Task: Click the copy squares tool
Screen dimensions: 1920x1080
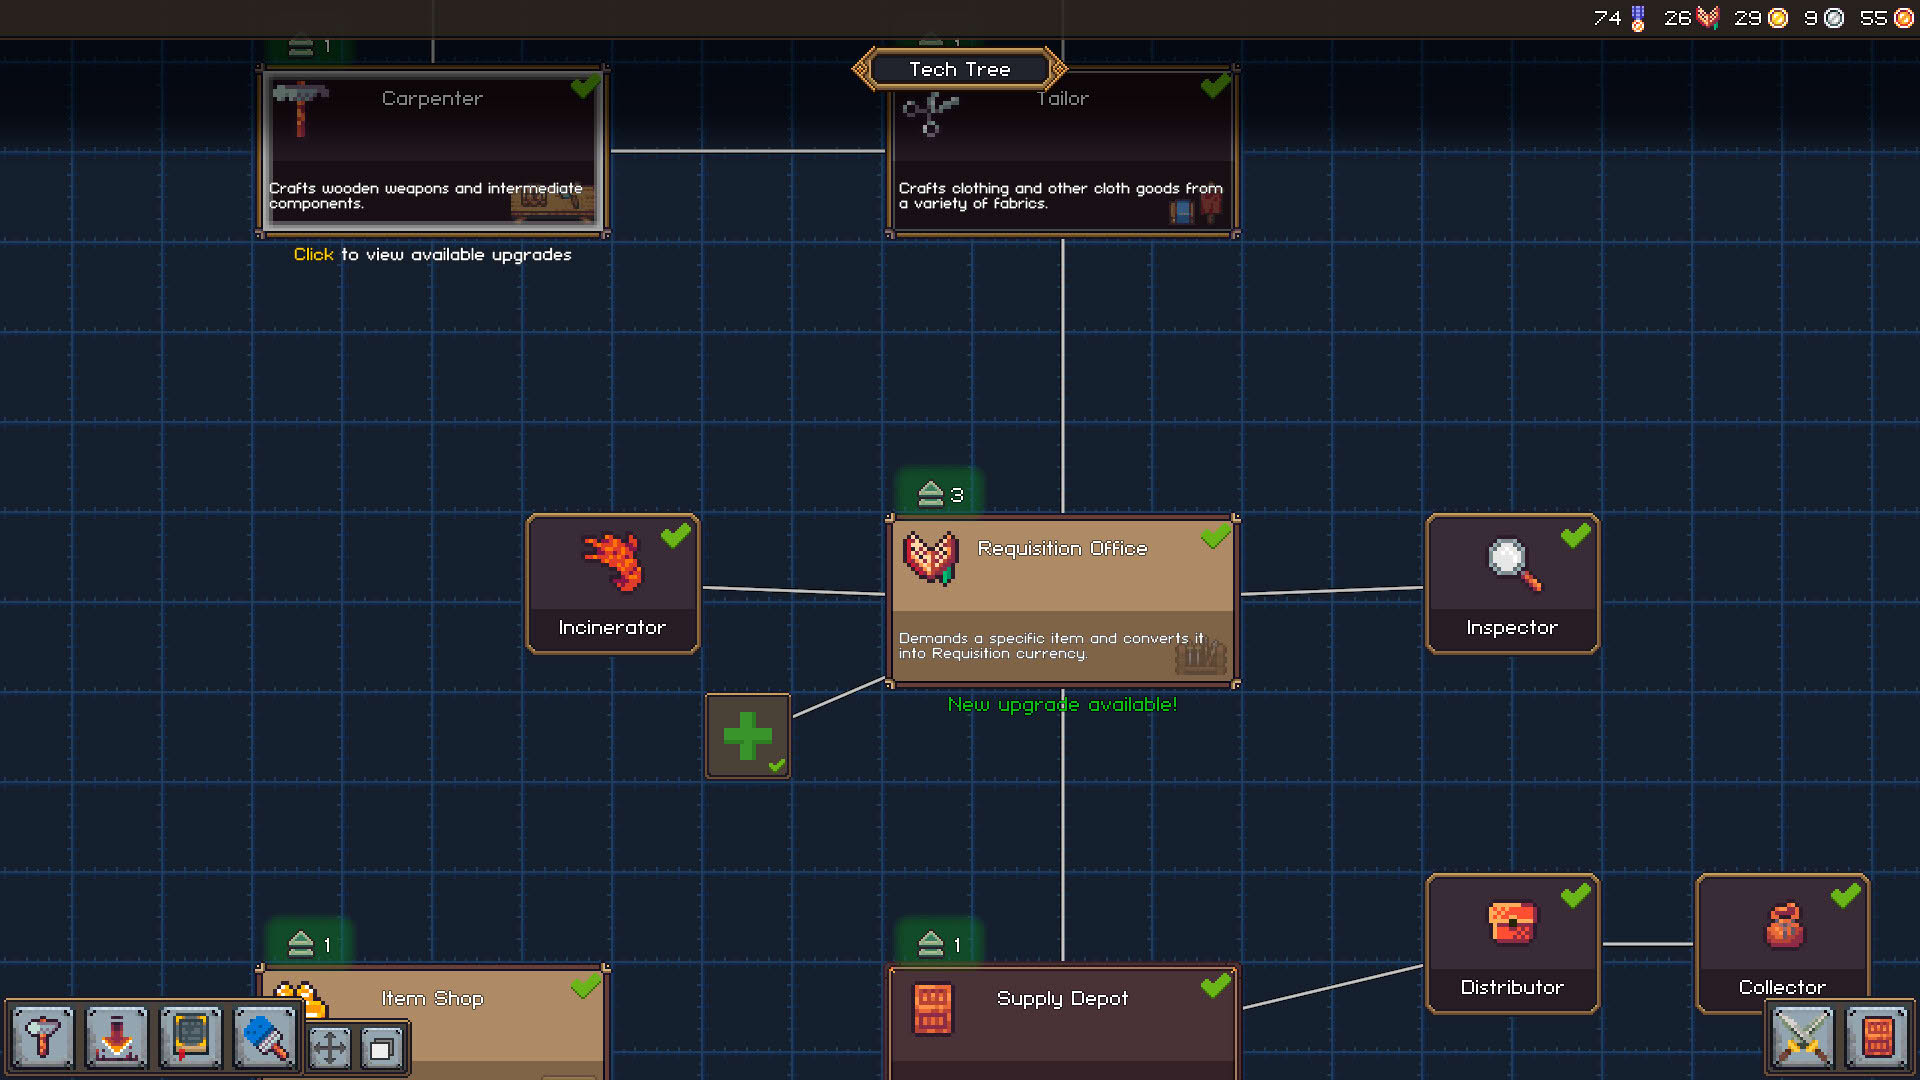Action: click(381, 1049)
